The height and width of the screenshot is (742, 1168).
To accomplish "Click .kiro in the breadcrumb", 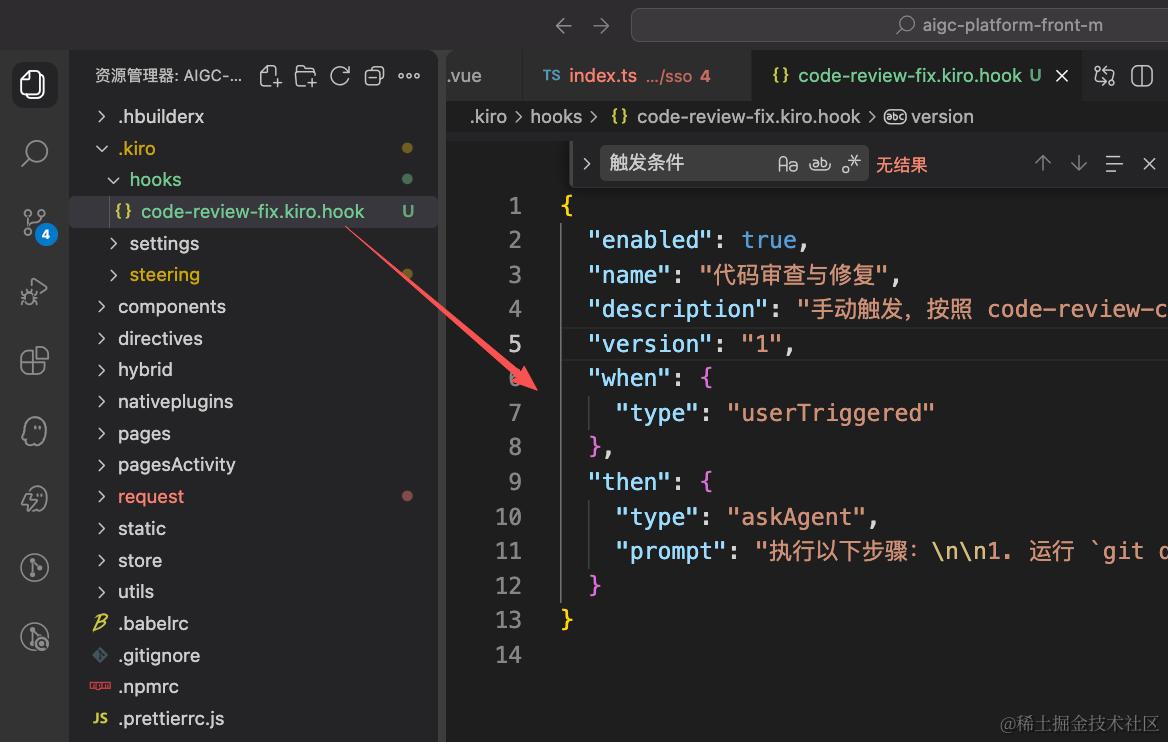I will point(488,117).
